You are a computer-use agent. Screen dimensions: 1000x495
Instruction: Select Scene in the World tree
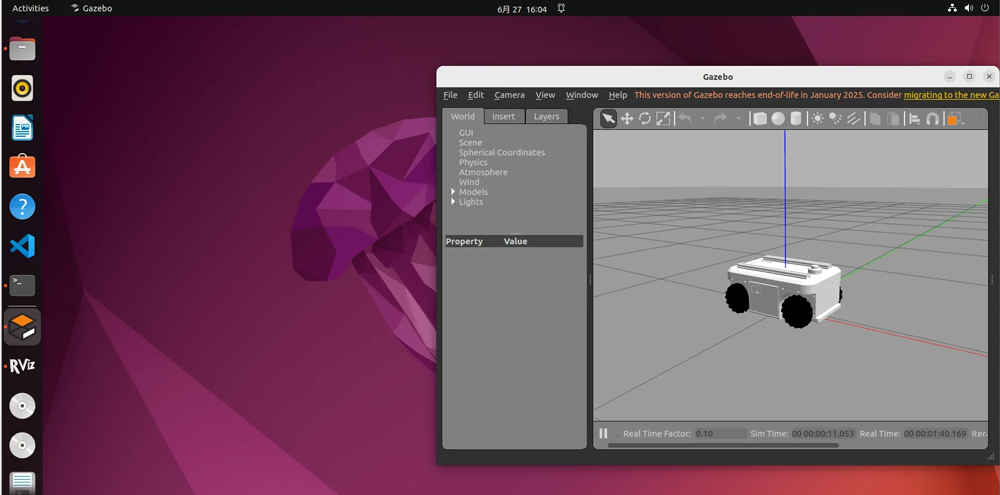pyautogui.click(x=471, y=143)
